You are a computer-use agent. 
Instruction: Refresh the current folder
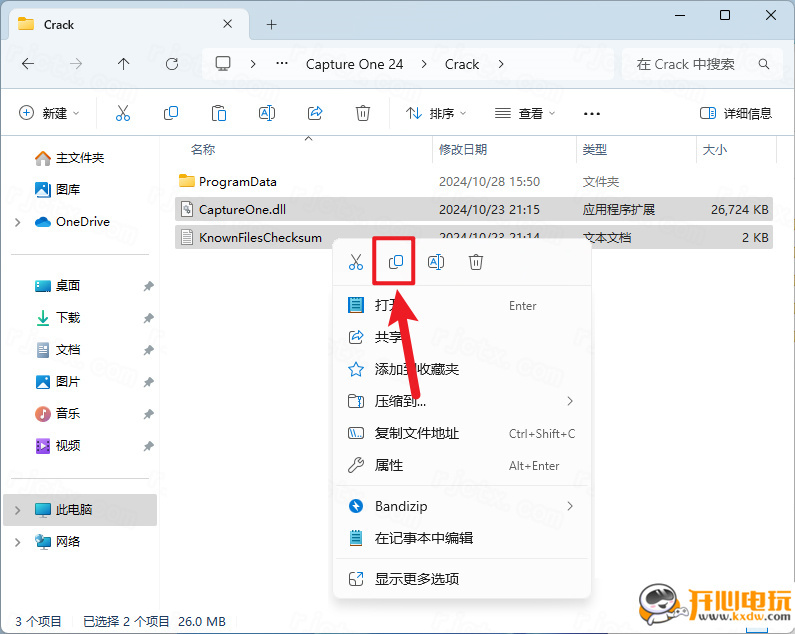(172, 64)
